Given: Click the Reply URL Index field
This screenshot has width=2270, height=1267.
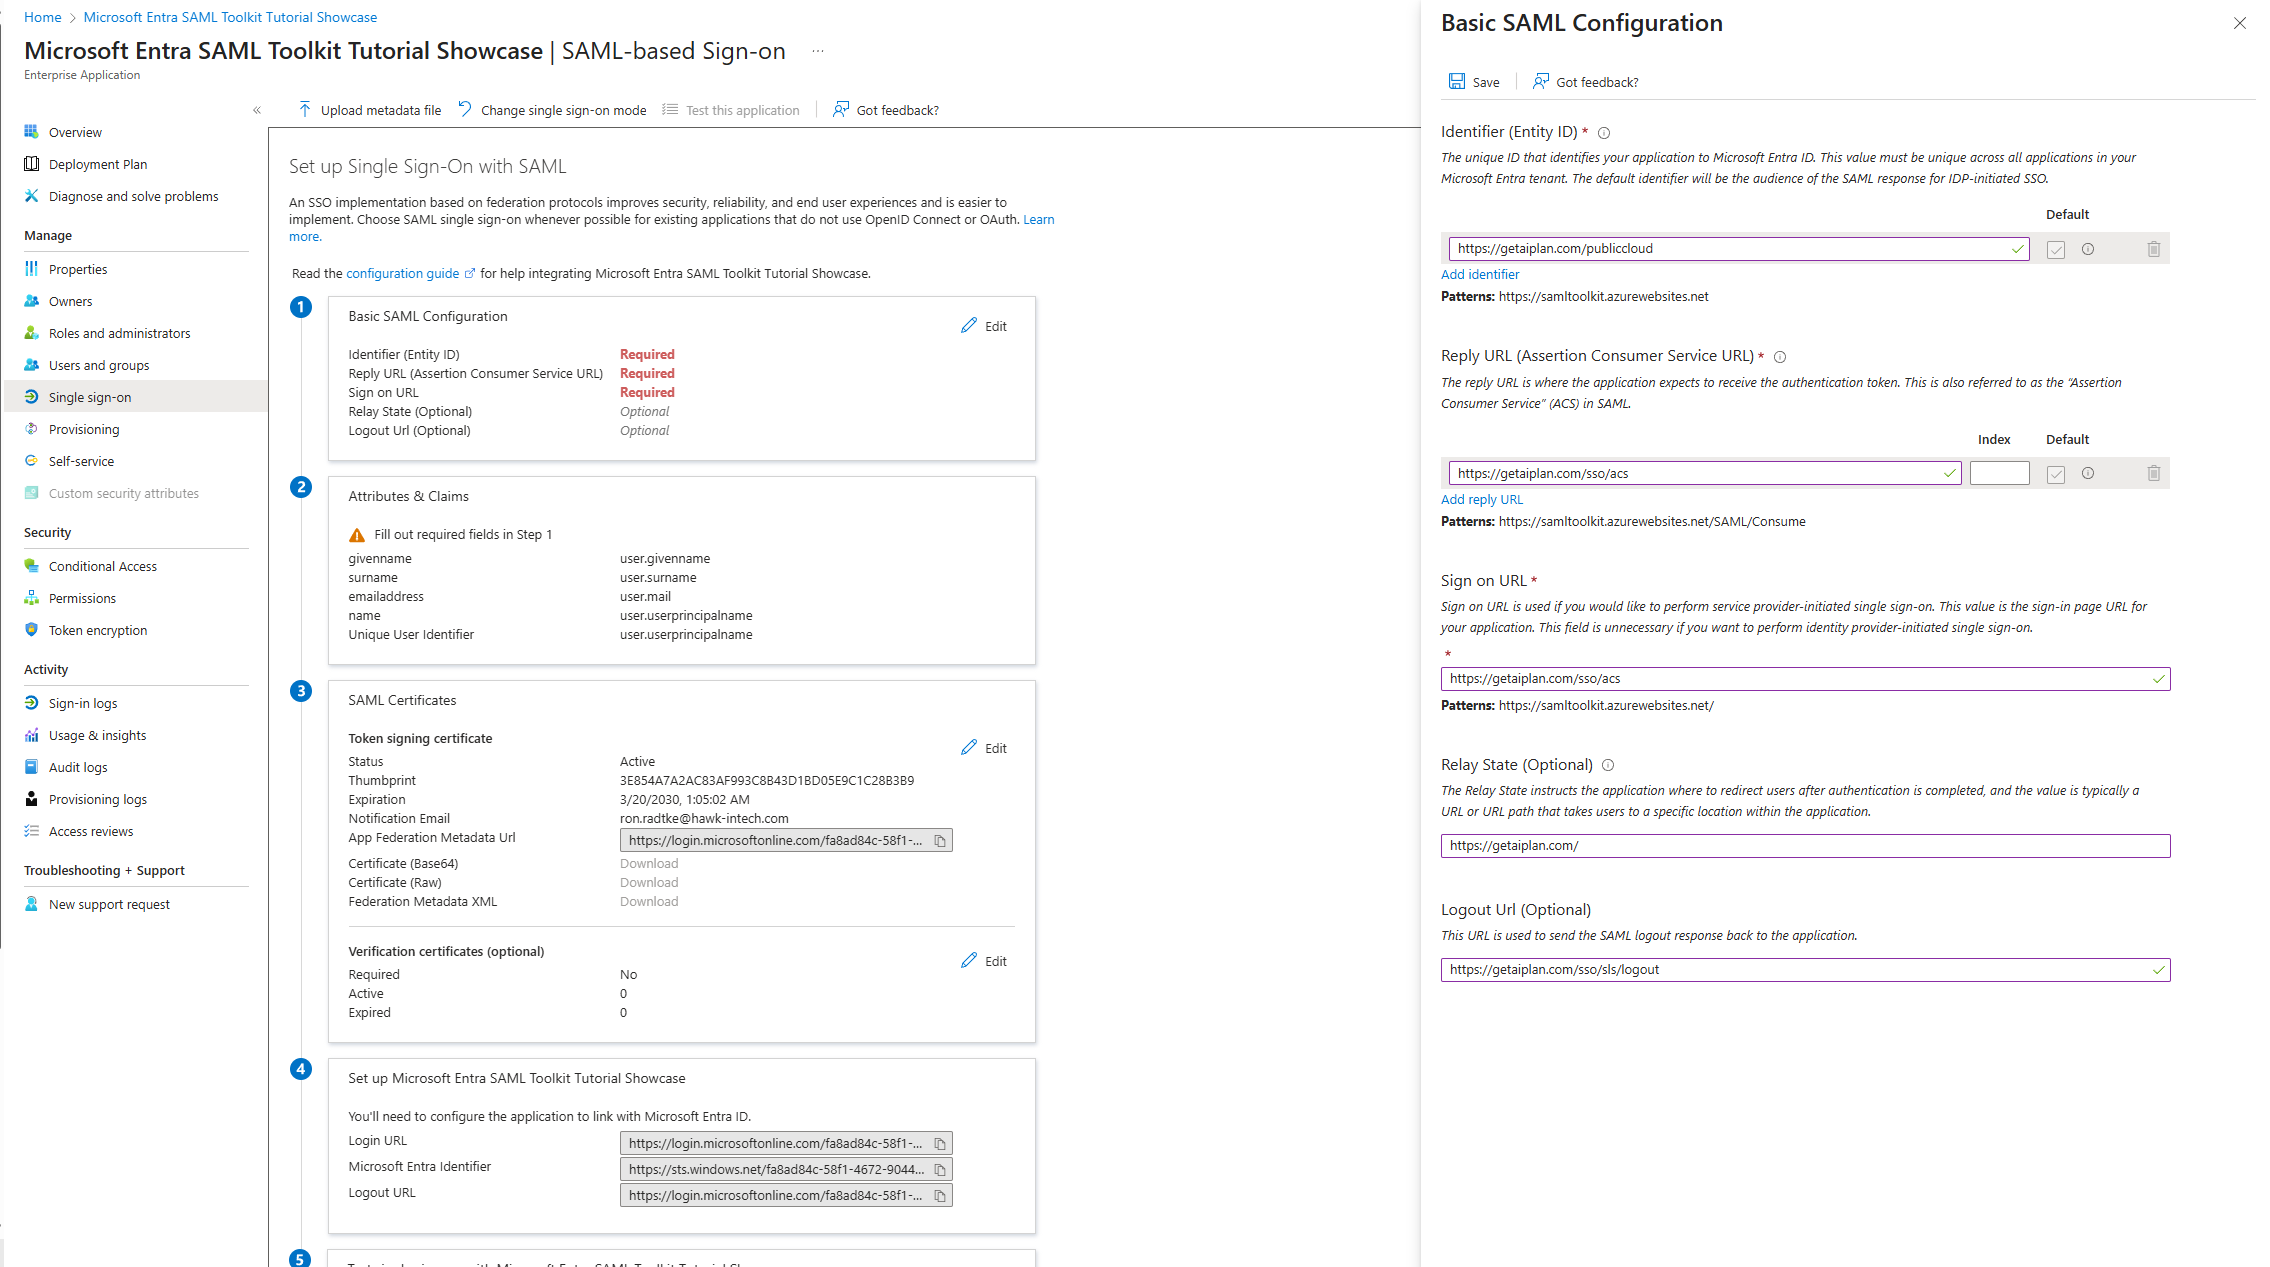Looking at the screenshot, I should (x=1999, y=474).
